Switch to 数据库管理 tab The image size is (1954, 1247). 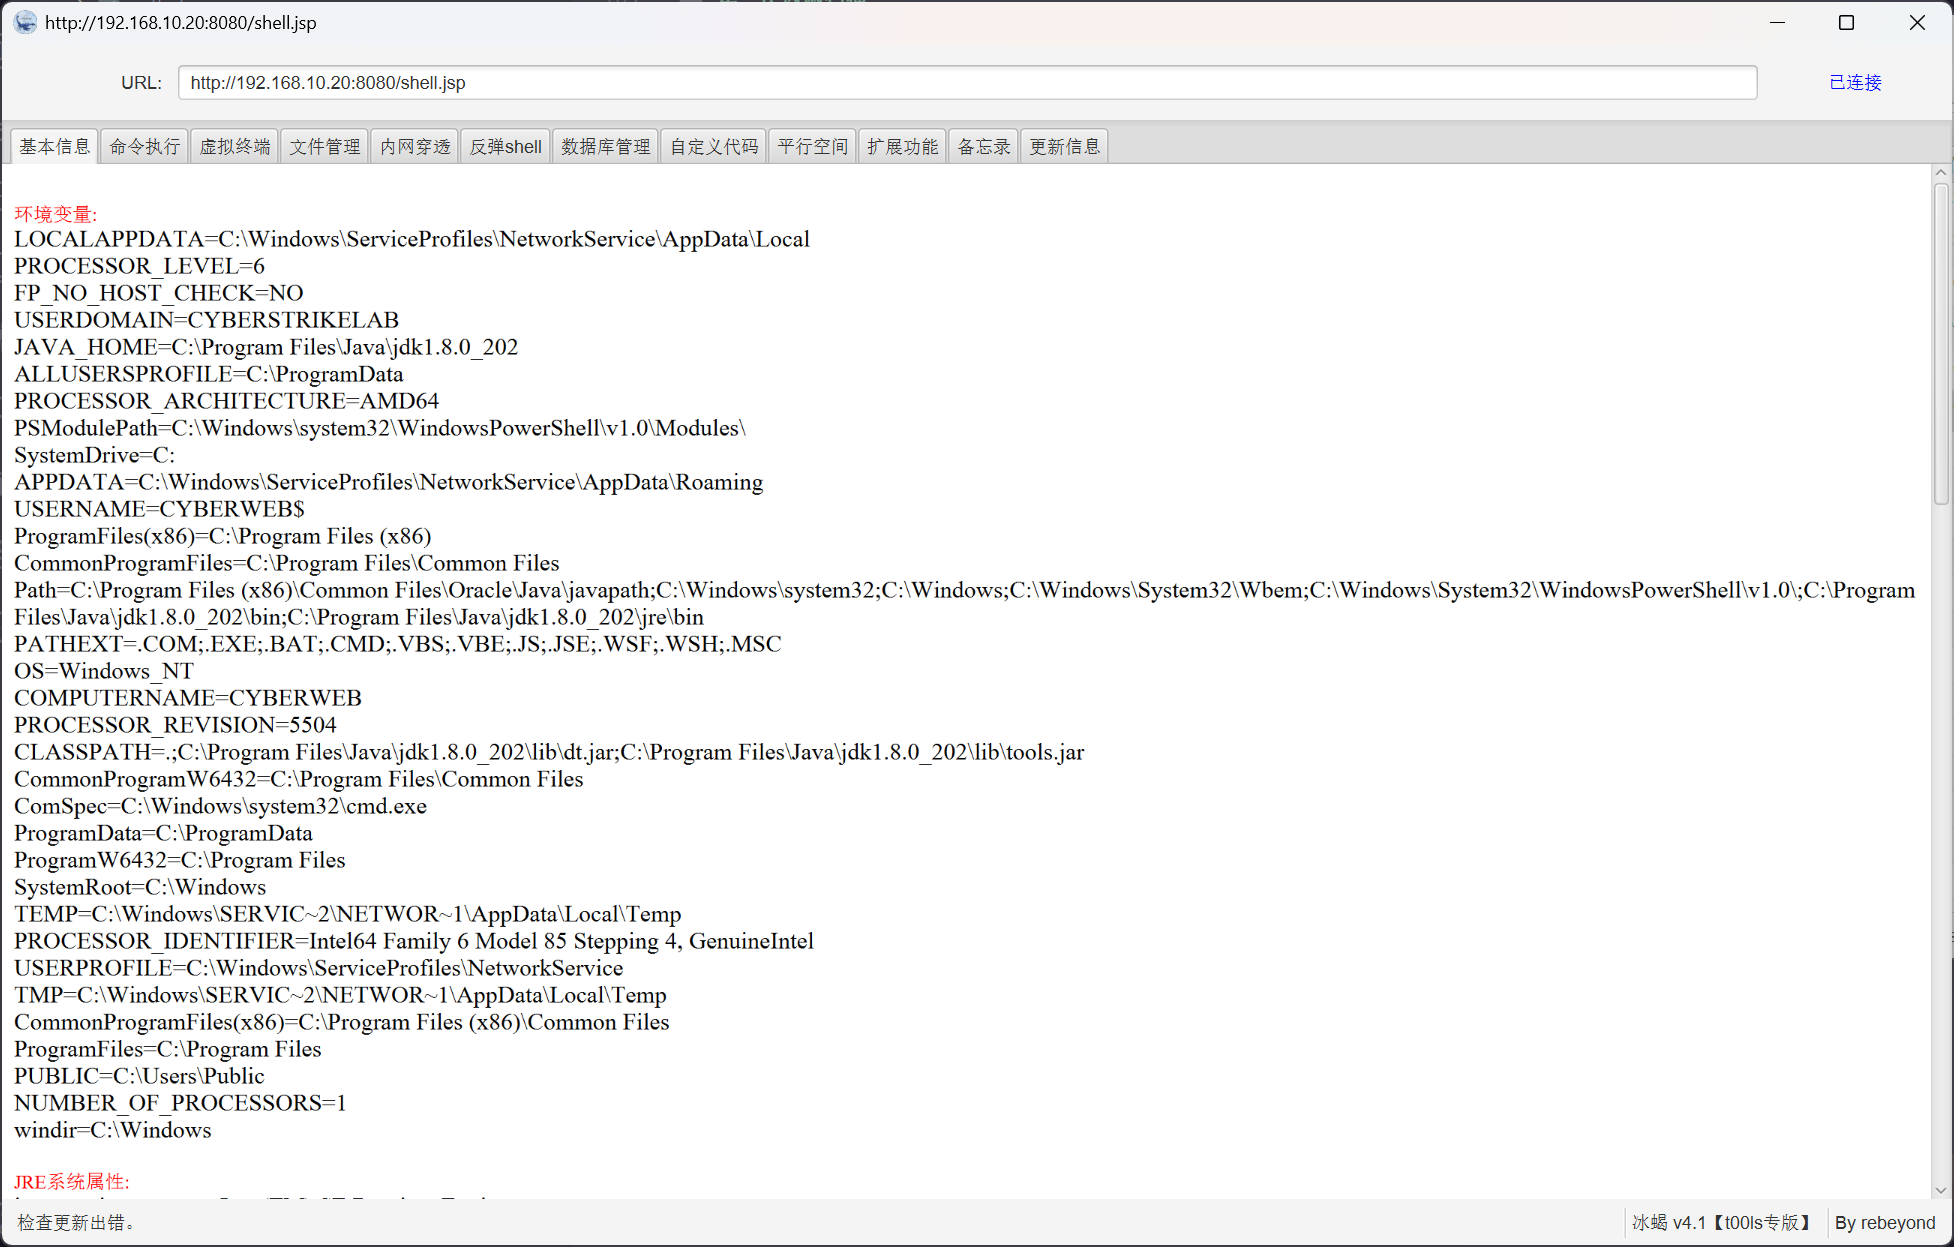pyautogui.click(x=605, y=147)
